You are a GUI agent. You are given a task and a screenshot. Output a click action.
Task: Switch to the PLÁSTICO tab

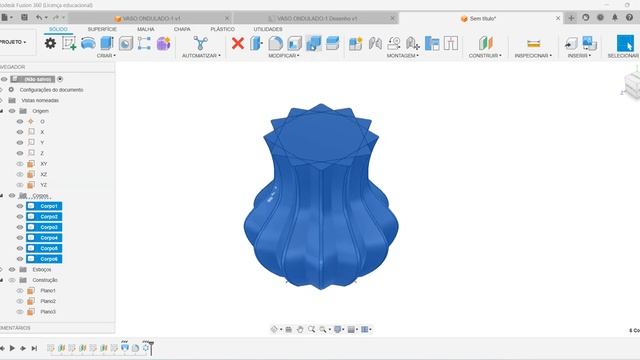[x=222, y=29]
